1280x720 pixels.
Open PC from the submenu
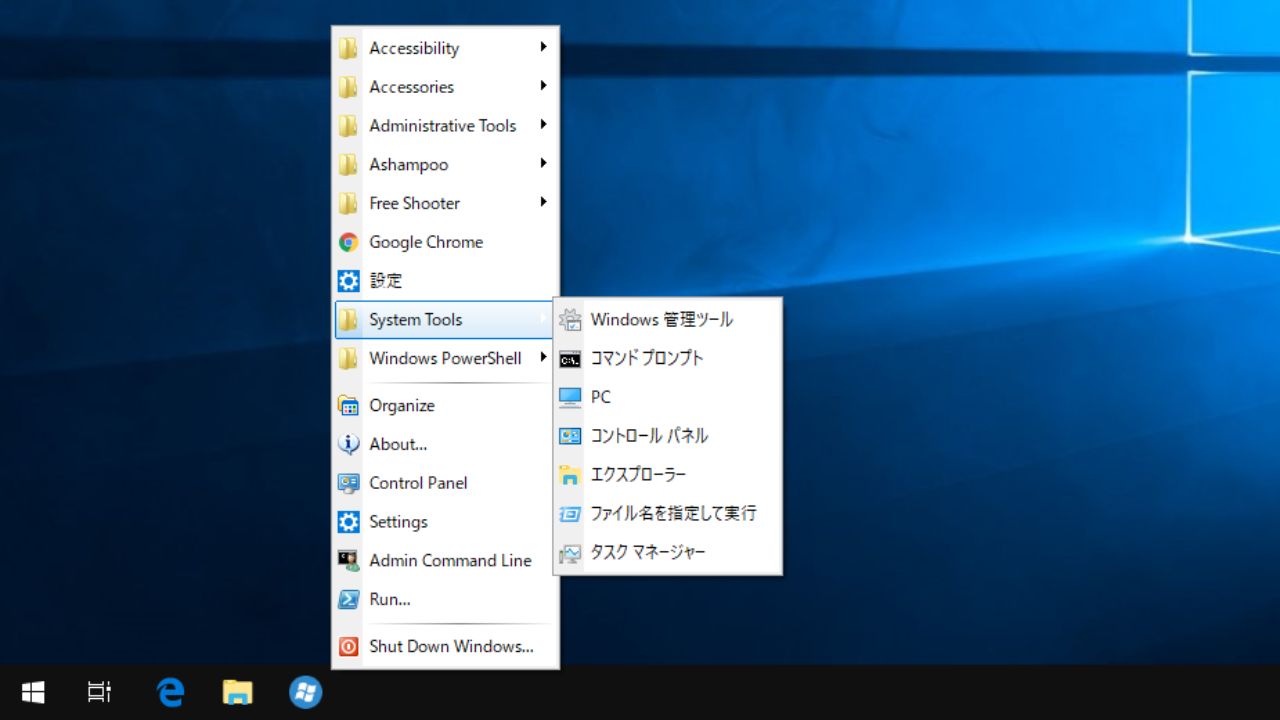click(668, 397)
